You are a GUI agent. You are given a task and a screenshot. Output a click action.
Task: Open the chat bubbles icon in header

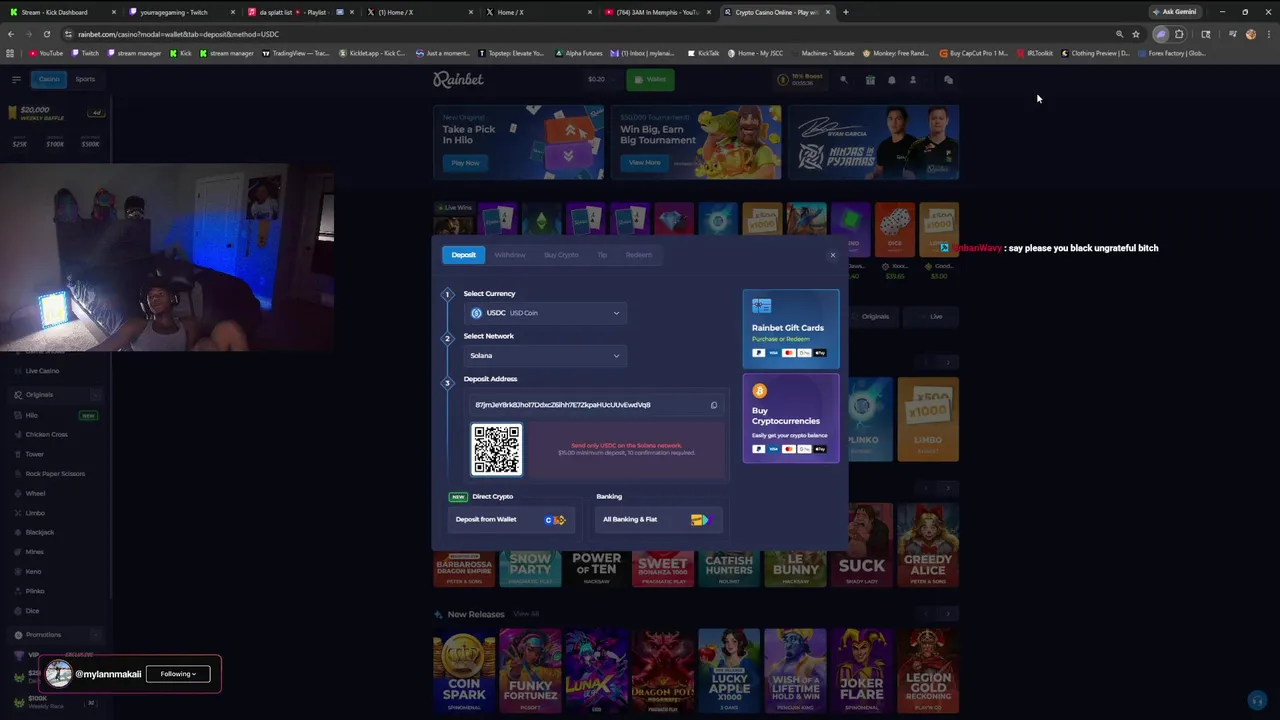click(x=948, y=80)
